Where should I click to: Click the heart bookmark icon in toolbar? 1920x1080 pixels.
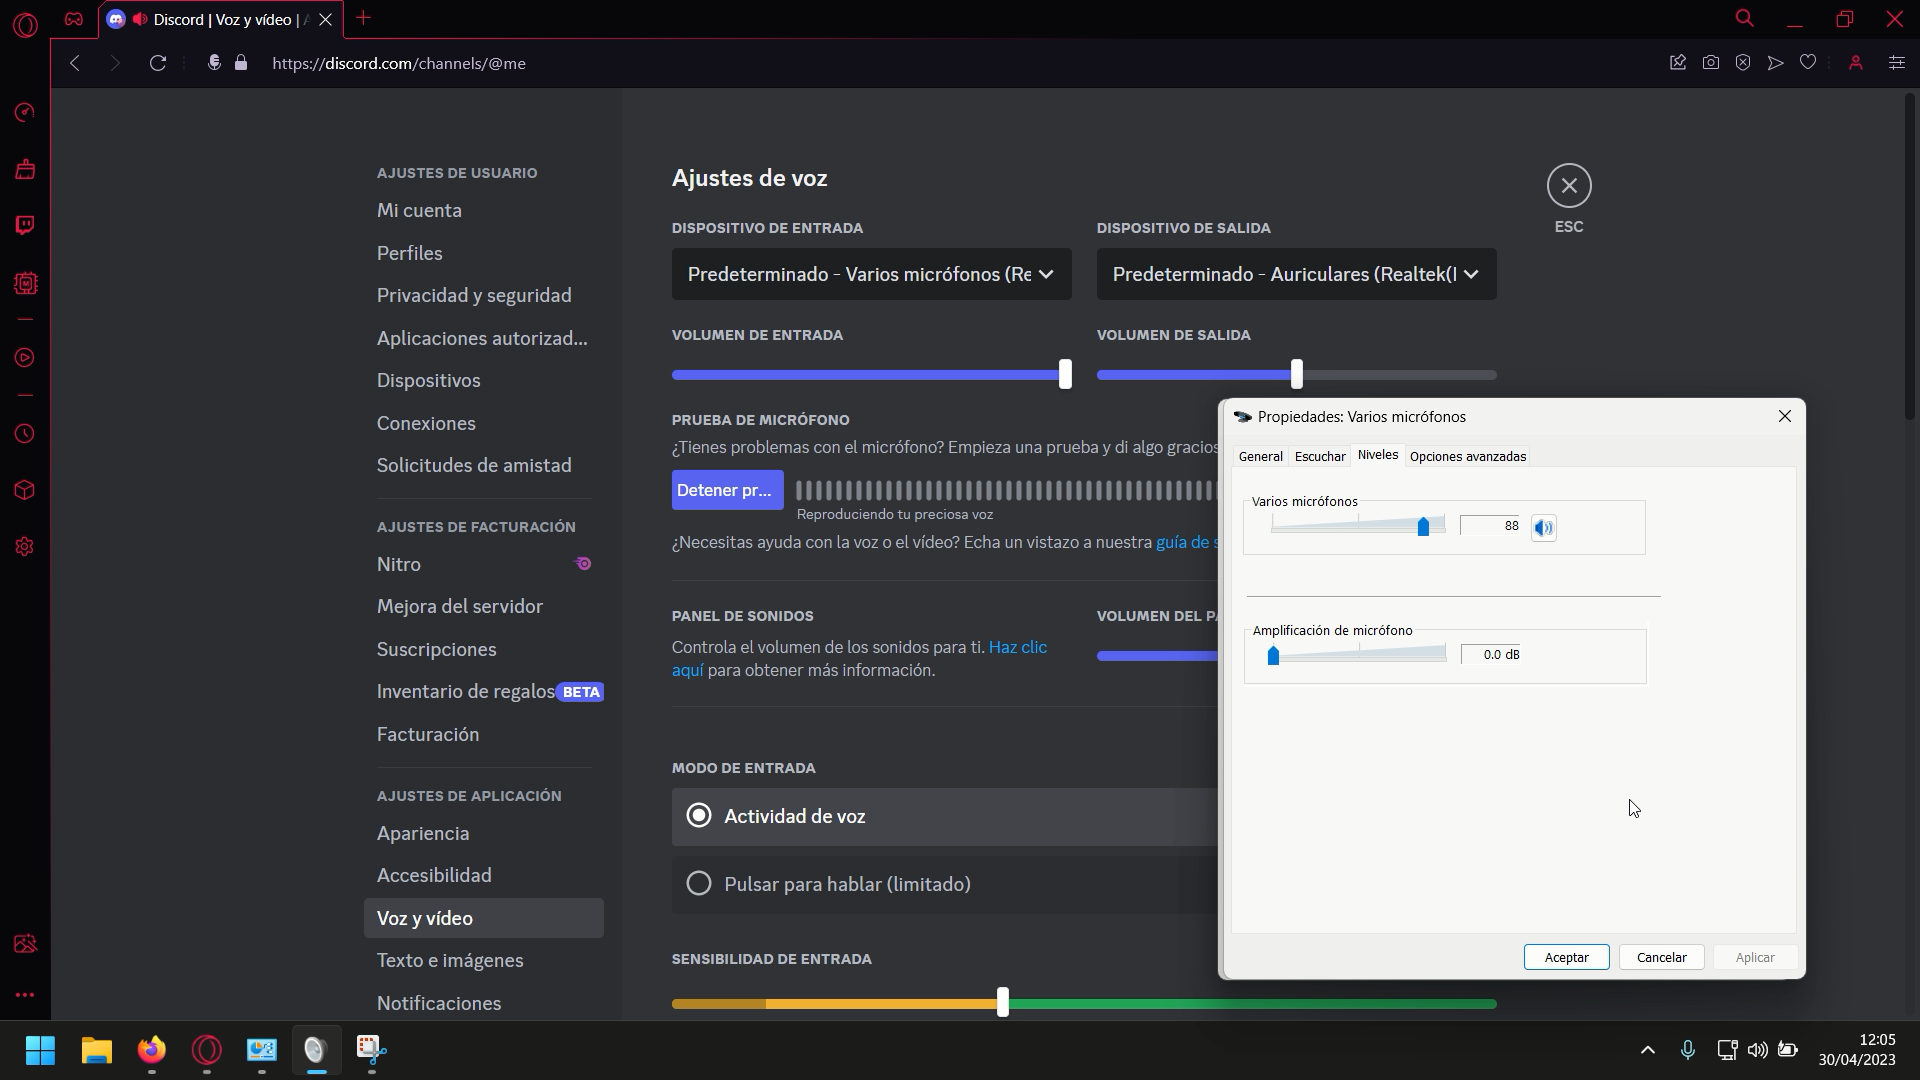click(x=1808, y=63)
